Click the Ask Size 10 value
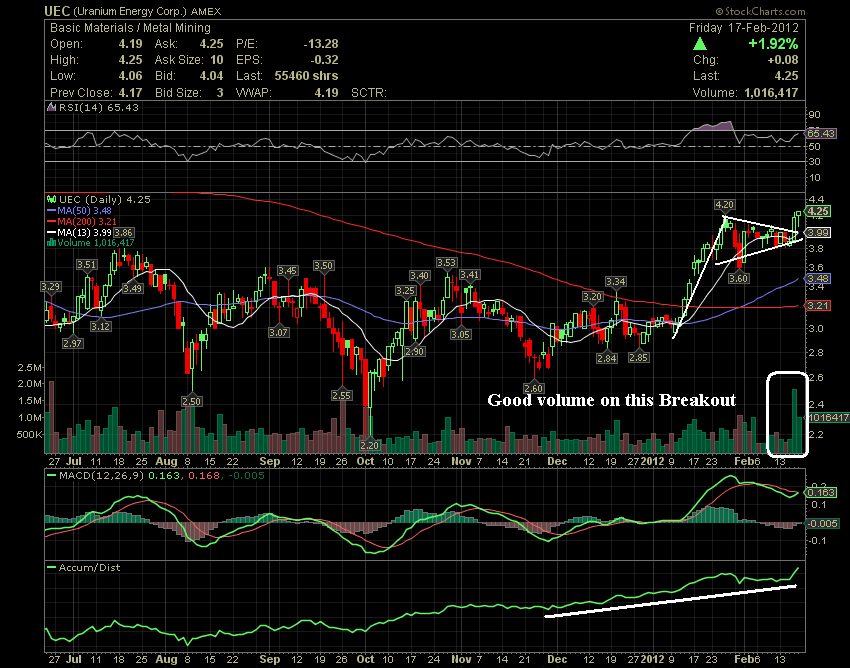 click(217, 60)
